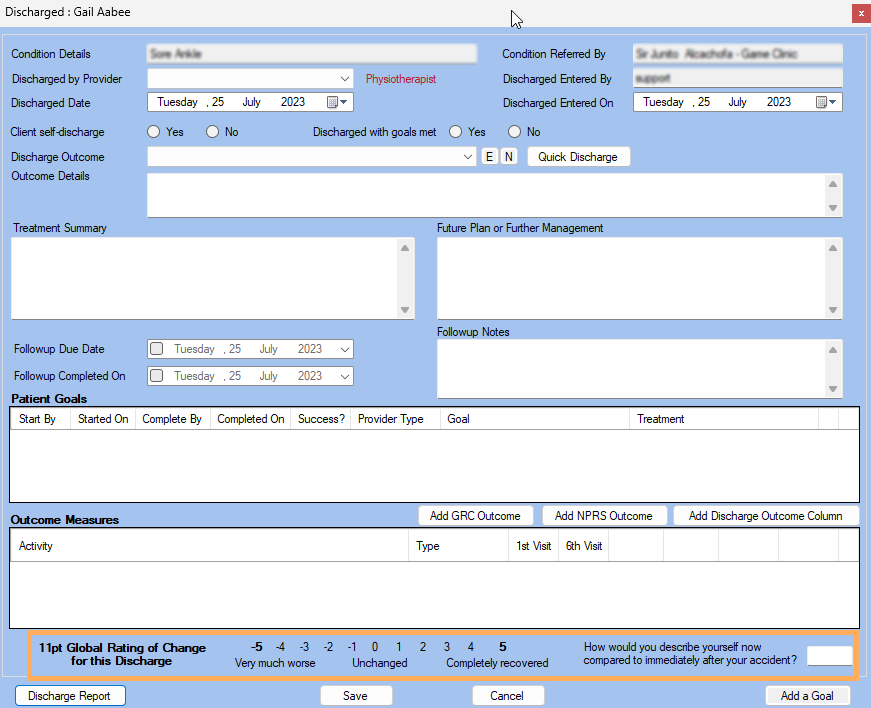The image size is (871, 708).
Task: Click the N button beside Discharge Outcome
Action: (508, 157)
